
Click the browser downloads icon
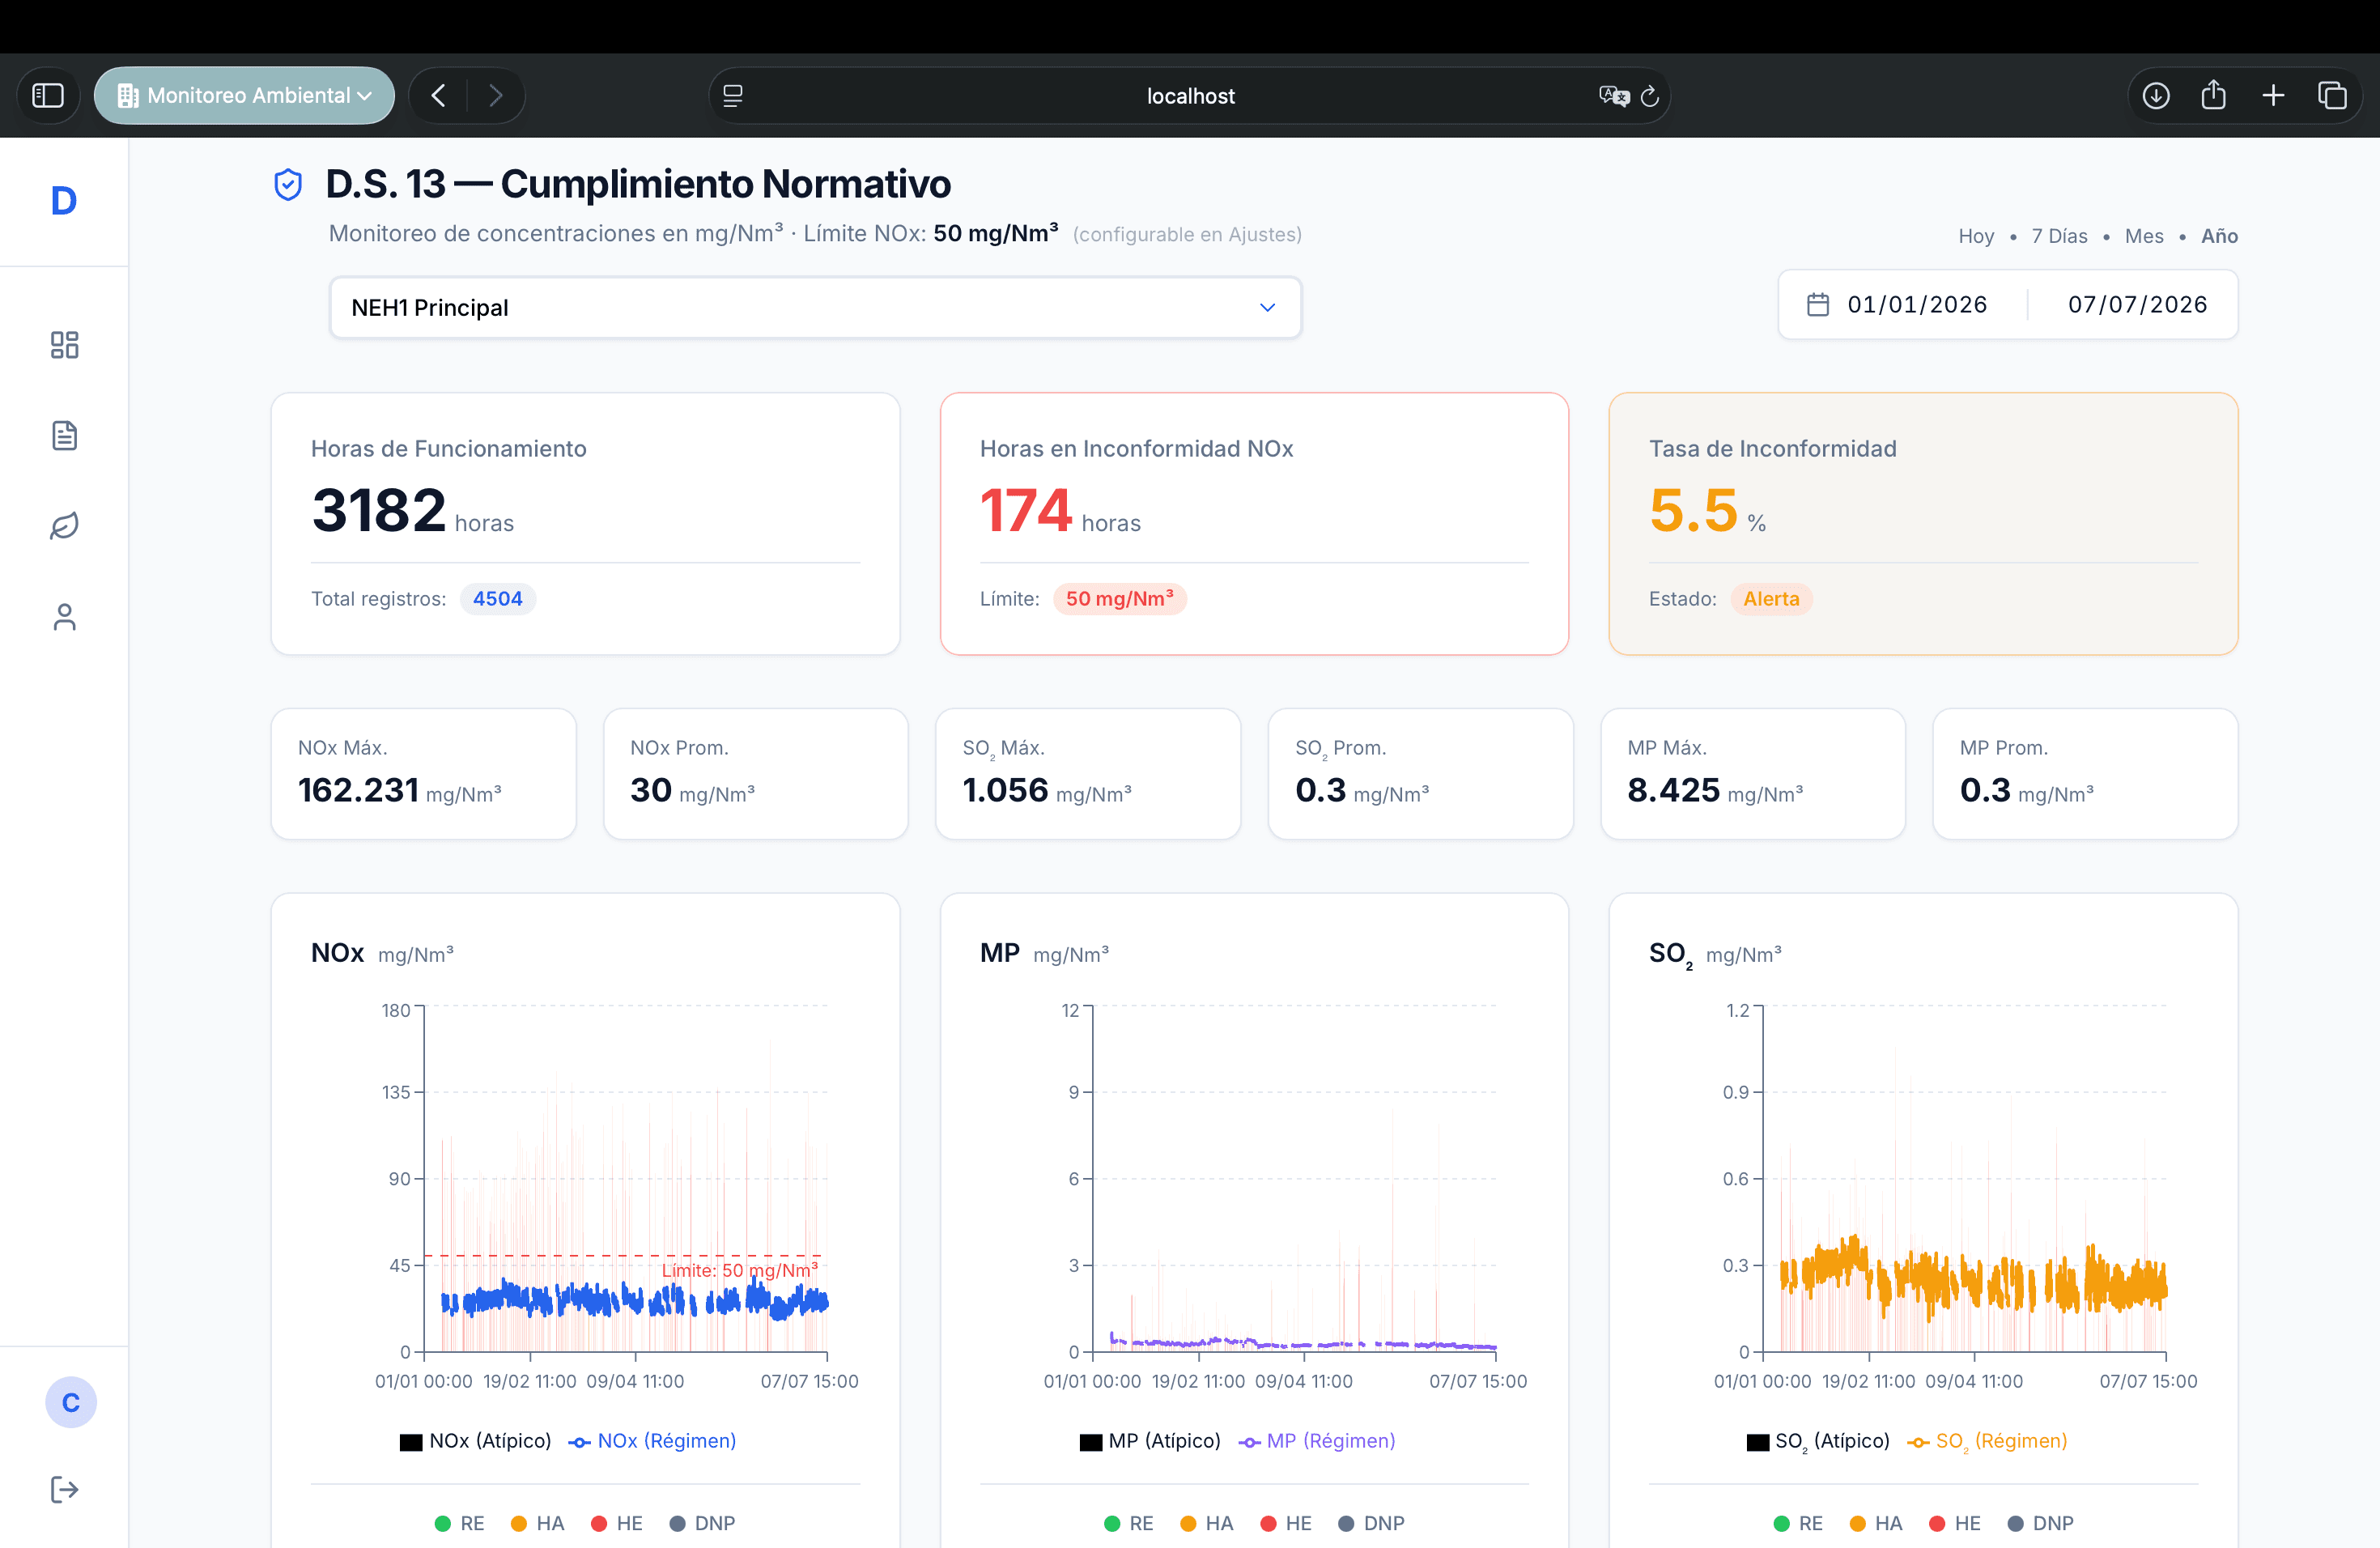[x=2156, y=96]
